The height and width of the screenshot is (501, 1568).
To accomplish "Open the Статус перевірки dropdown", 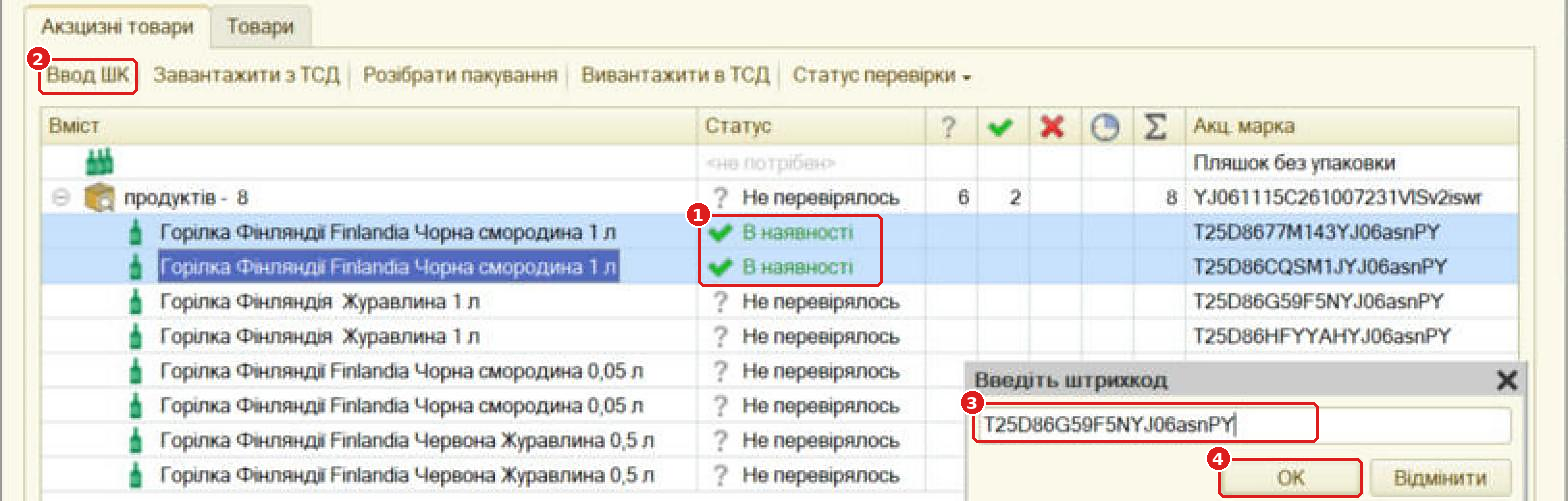I will [882, 76].
